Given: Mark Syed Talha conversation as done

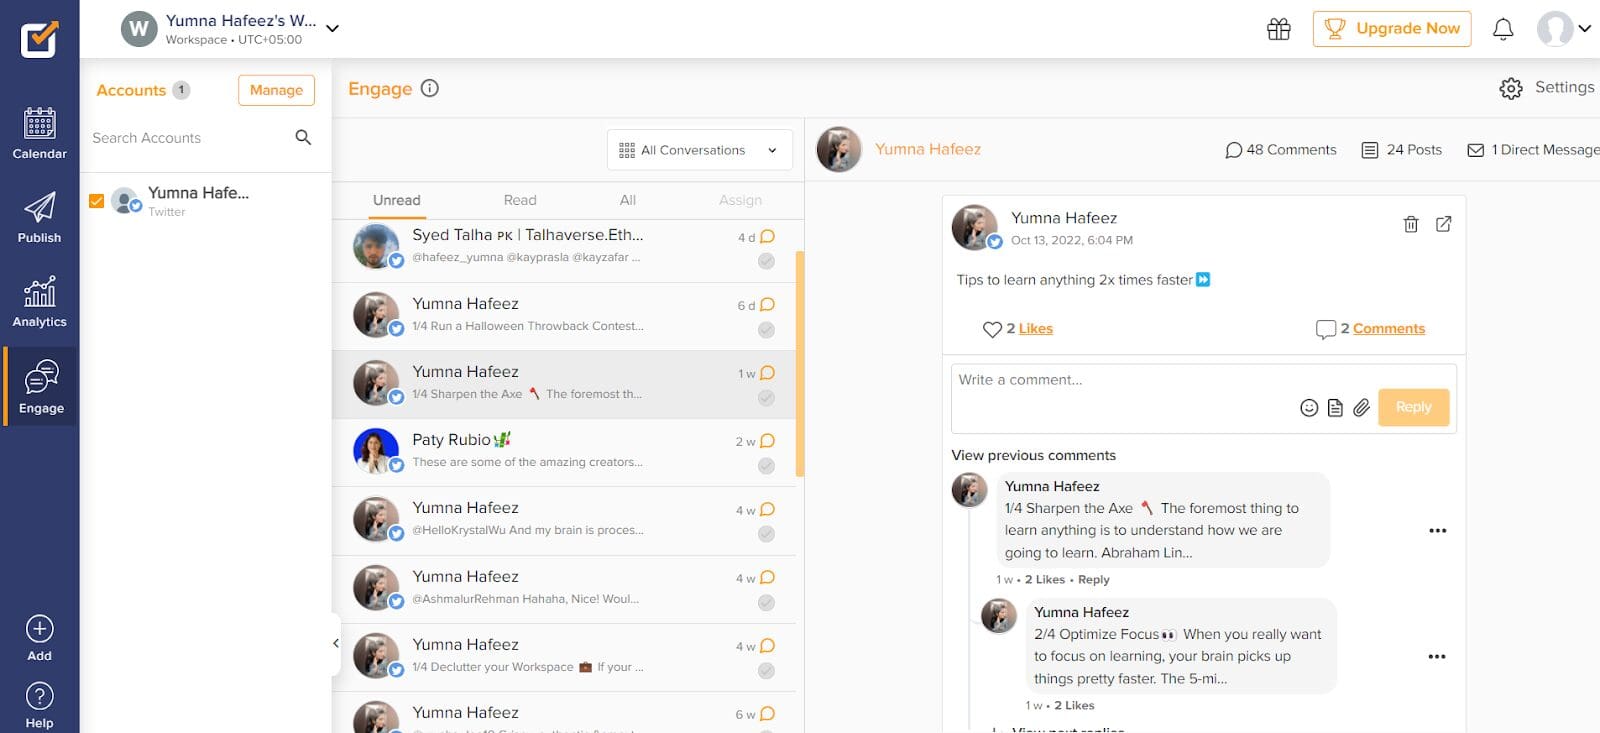Looking at the screenshot, I should pyautogui.click(x=766, y=261).
